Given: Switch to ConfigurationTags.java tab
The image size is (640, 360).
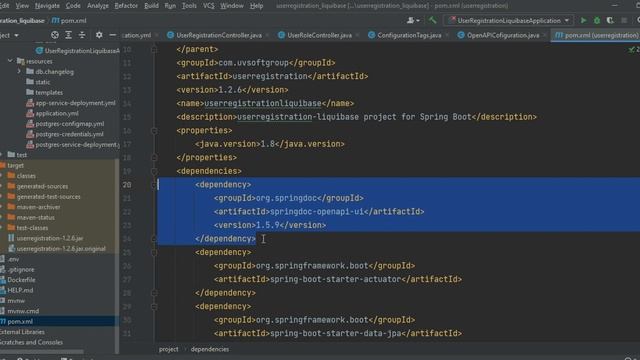Looking at the screenshot, I should click(409, 36).
